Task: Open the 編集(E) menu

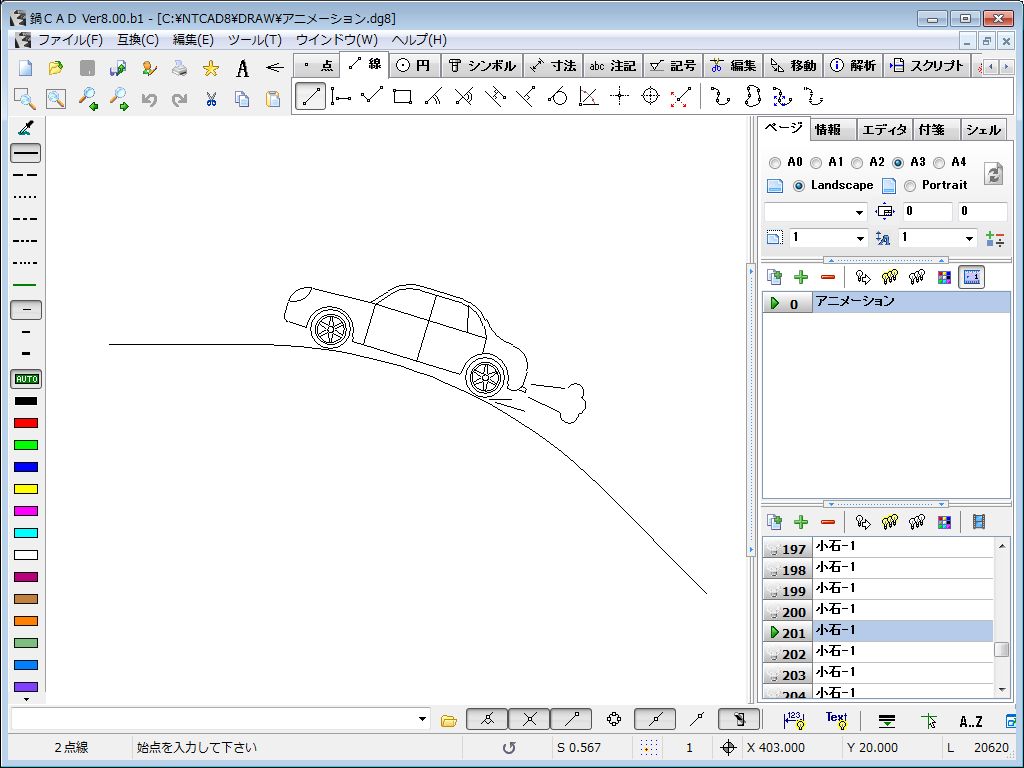Action: (193, 40)
